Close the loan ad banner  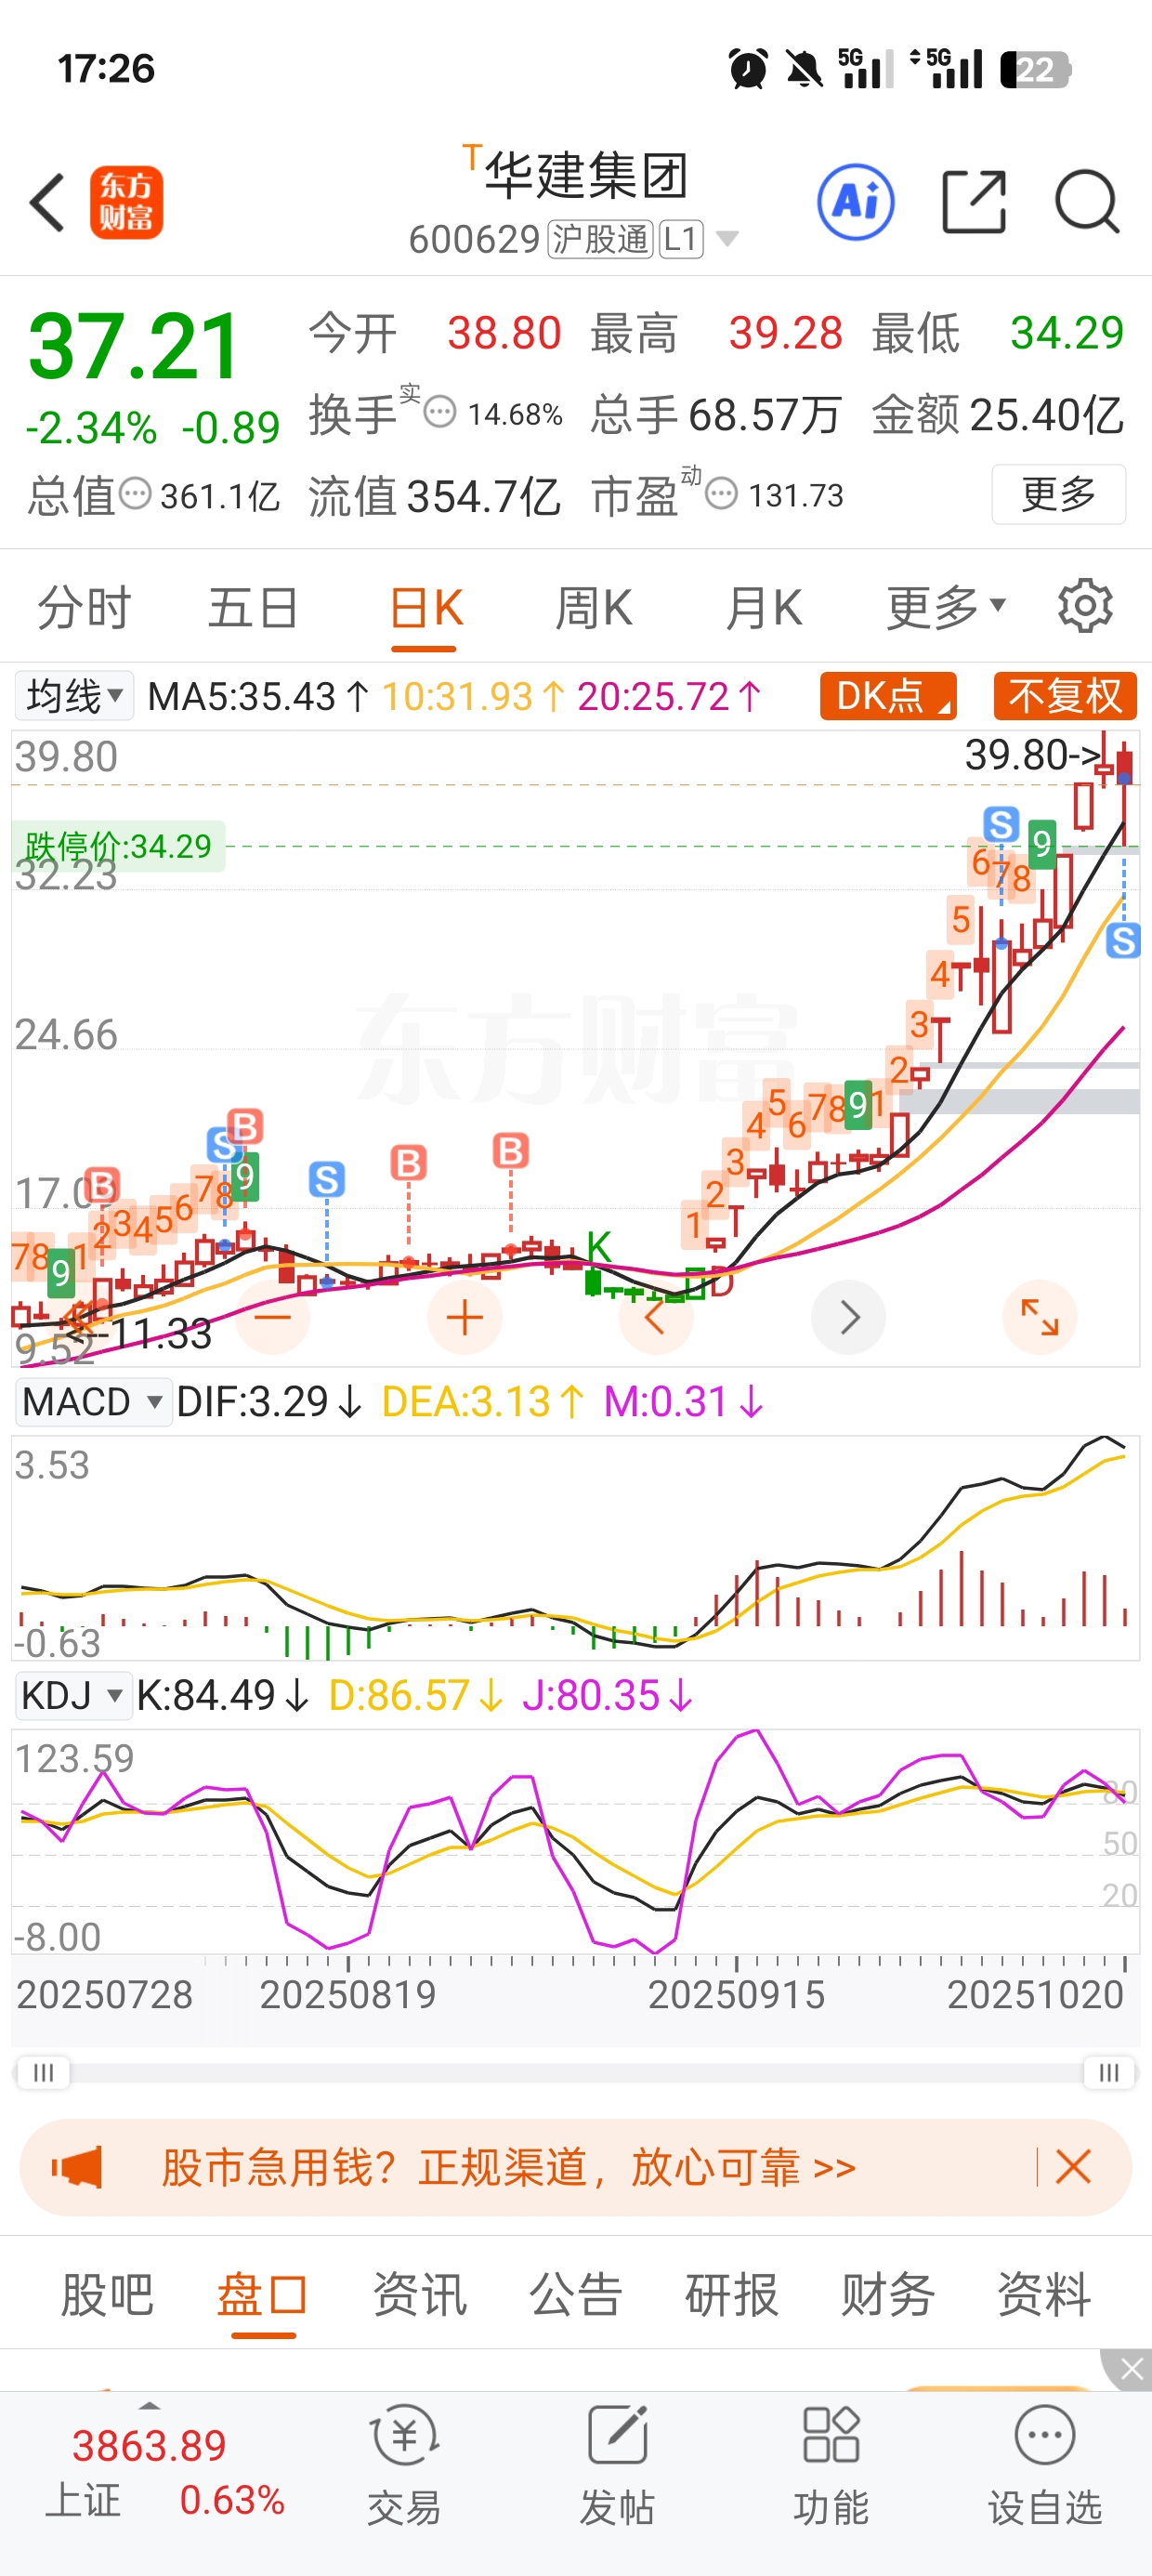[1073, 2167]
